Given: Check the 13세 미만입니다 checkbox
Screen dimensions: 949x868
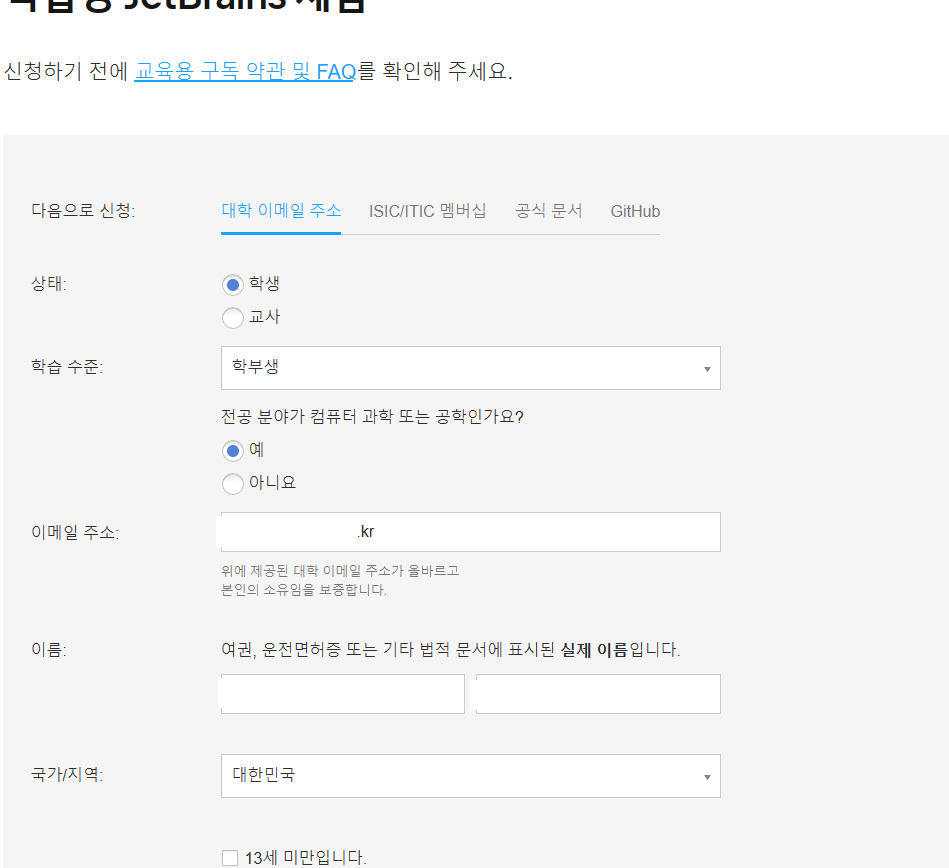Looking at the screenshot, I should coord(230,858).
